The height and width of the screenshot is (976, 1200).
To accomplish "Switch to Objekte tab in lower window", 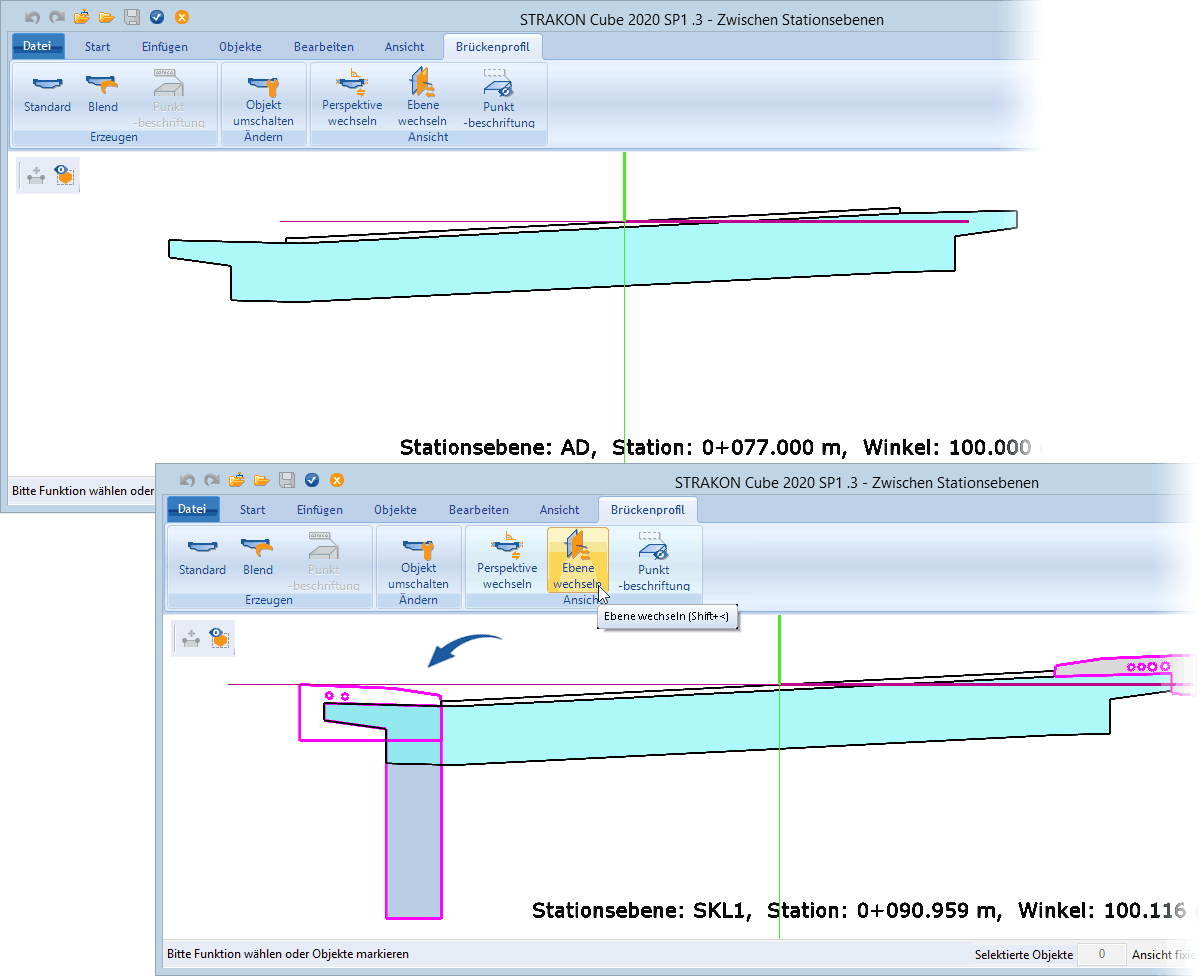I will [395, 510].
